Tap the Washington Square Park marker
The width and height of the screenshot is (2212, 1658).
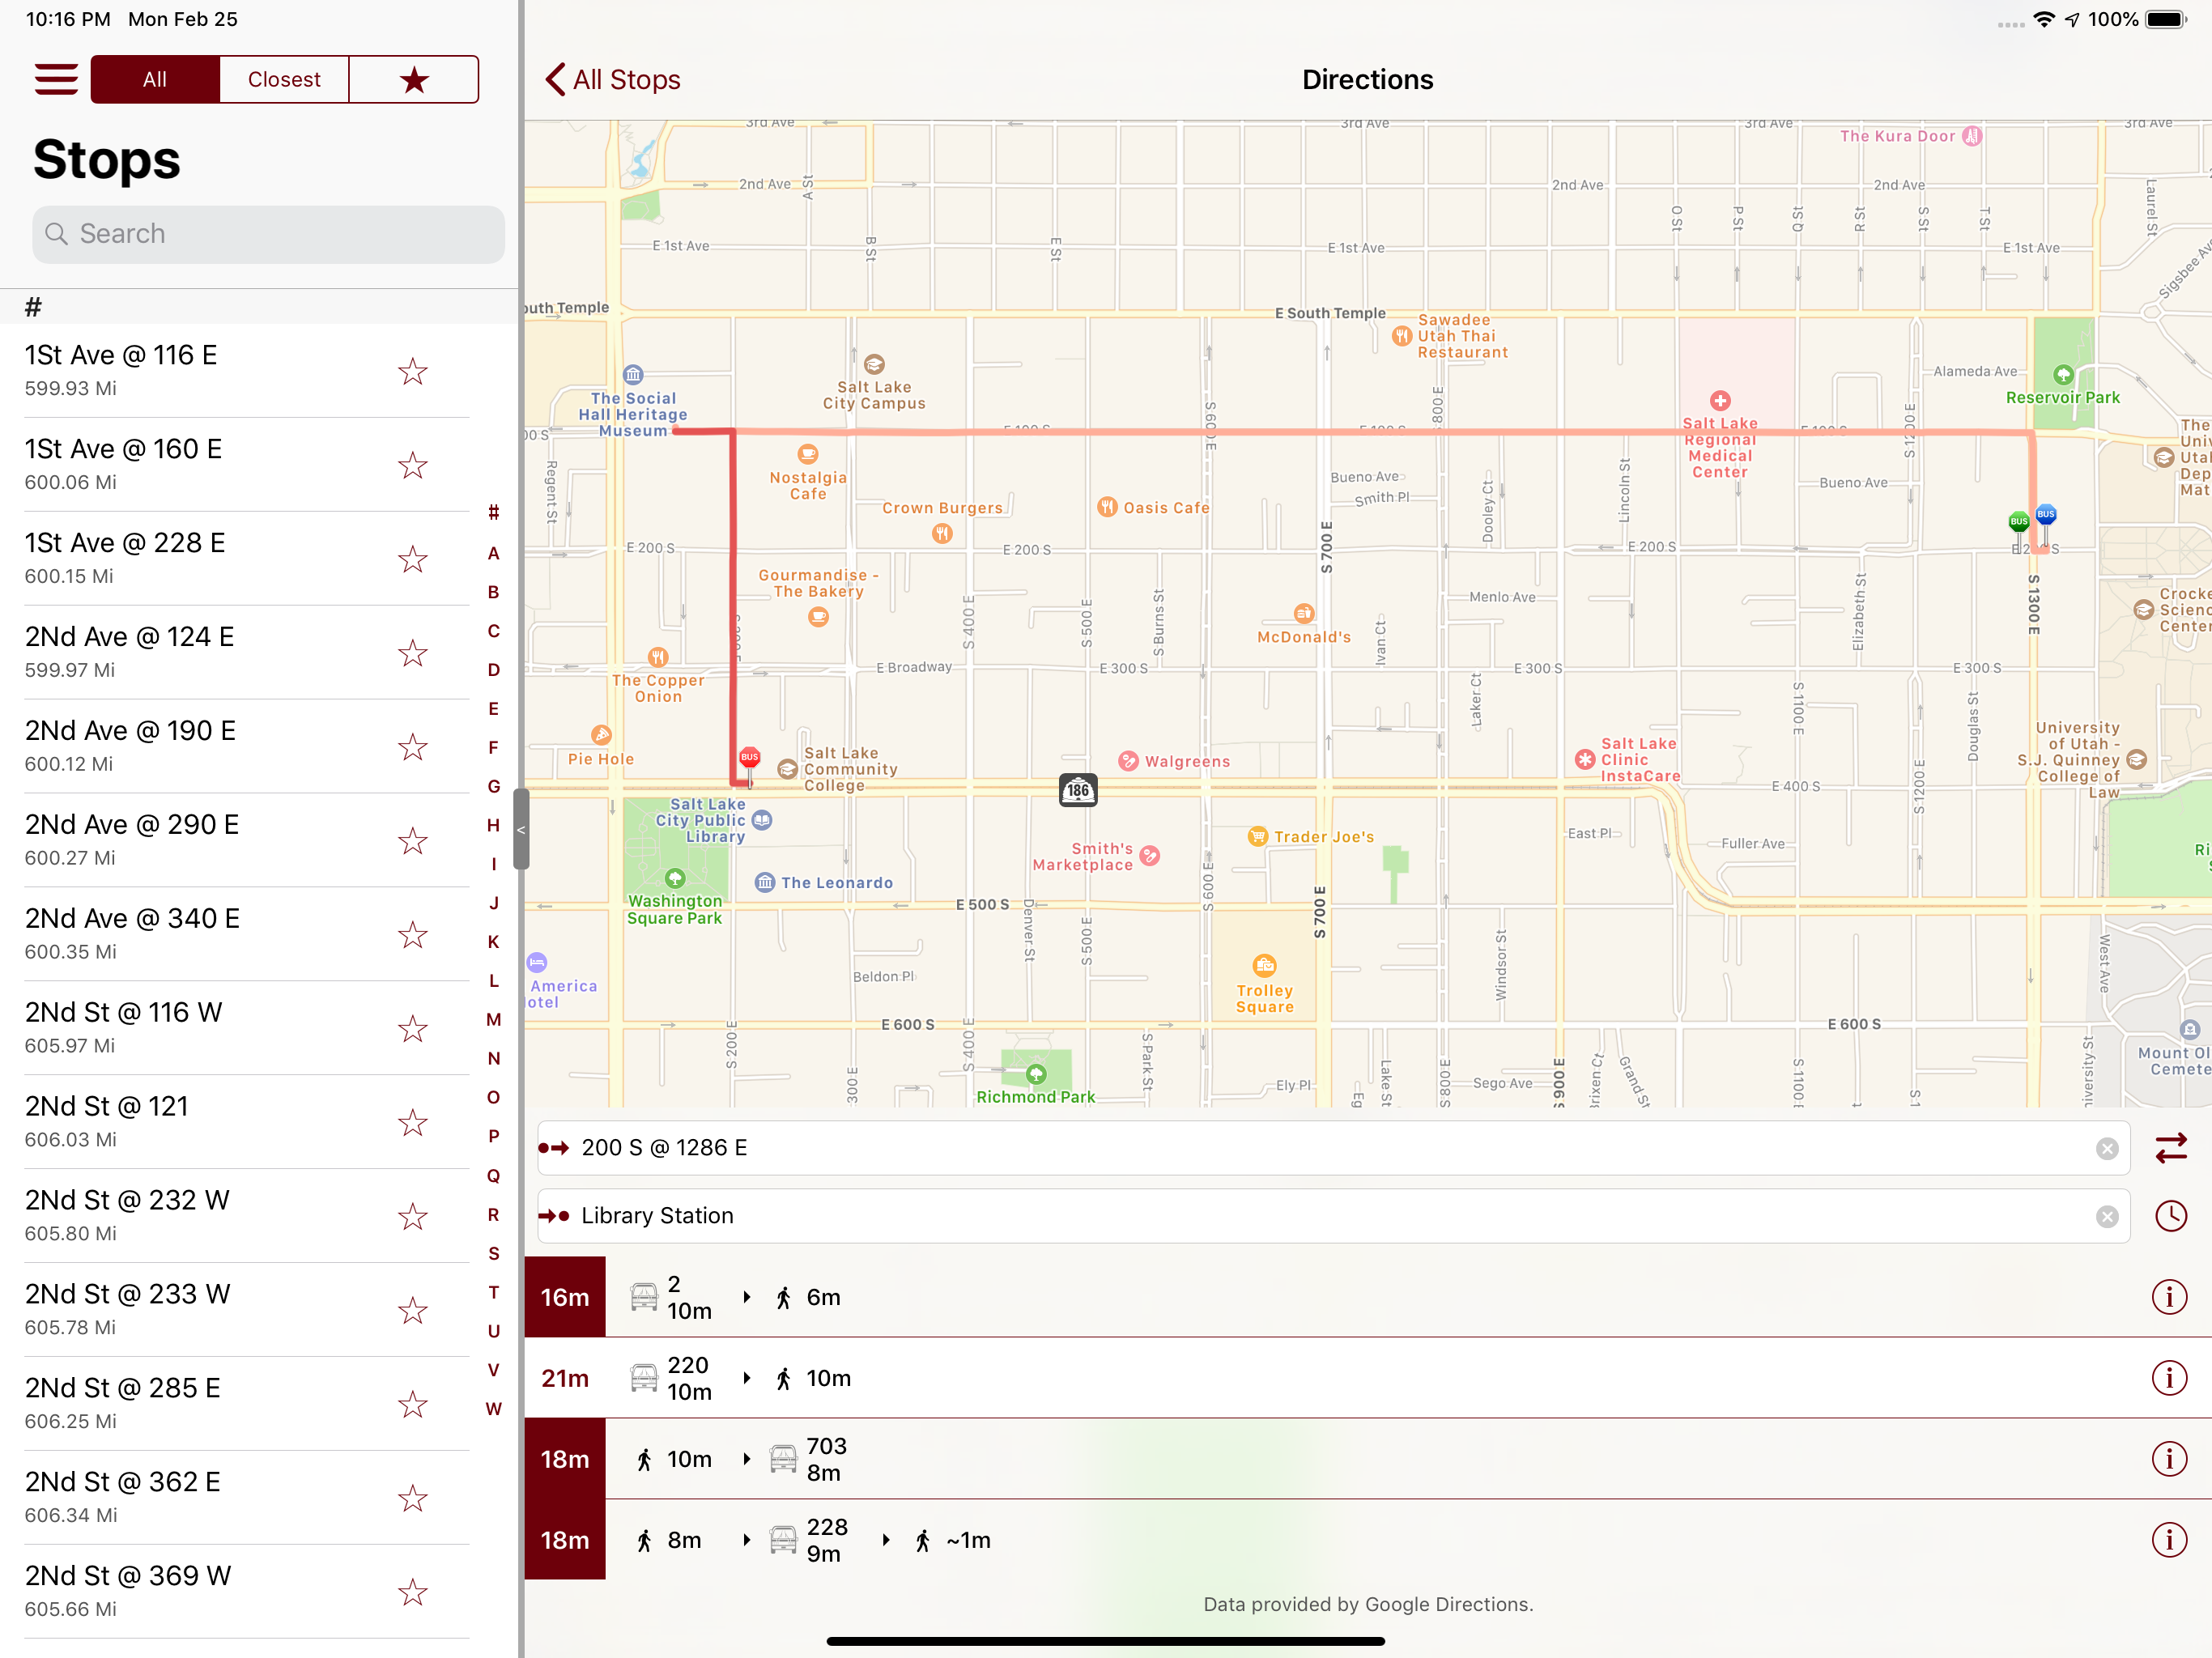675,878
